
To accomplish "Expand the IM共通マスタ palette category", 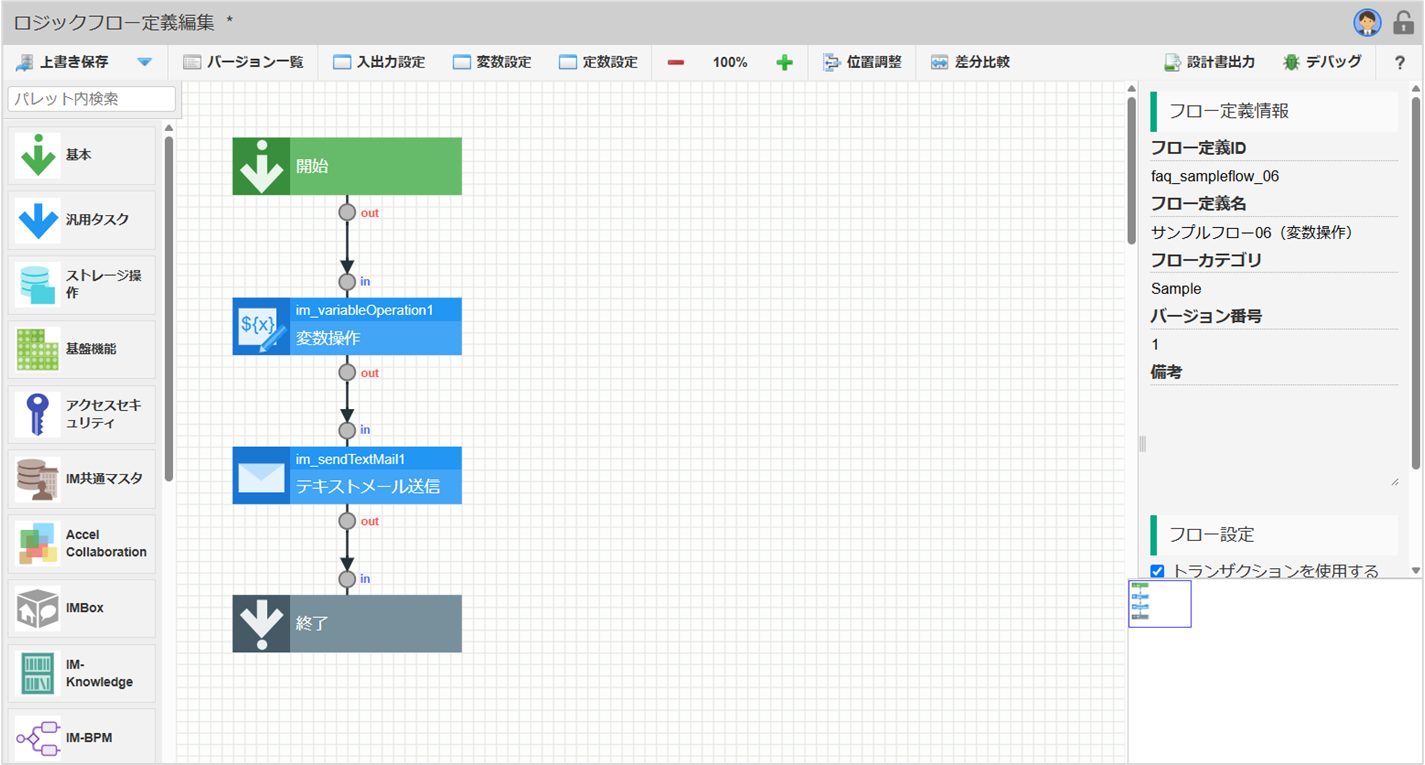I will click(82, 478).
